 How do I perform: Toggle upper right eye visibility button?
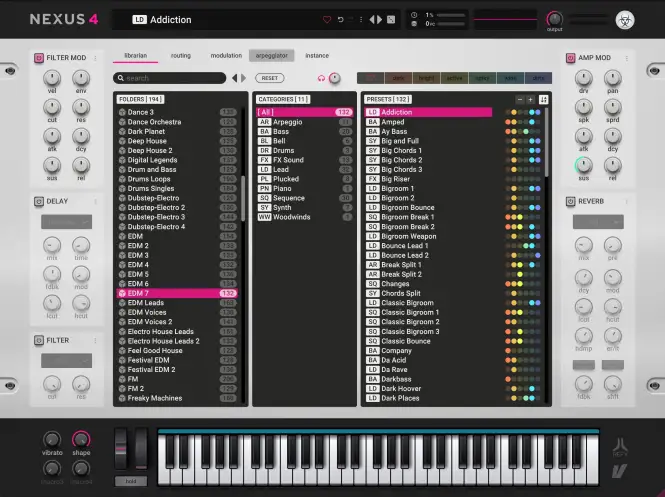(x=655, y=70)
